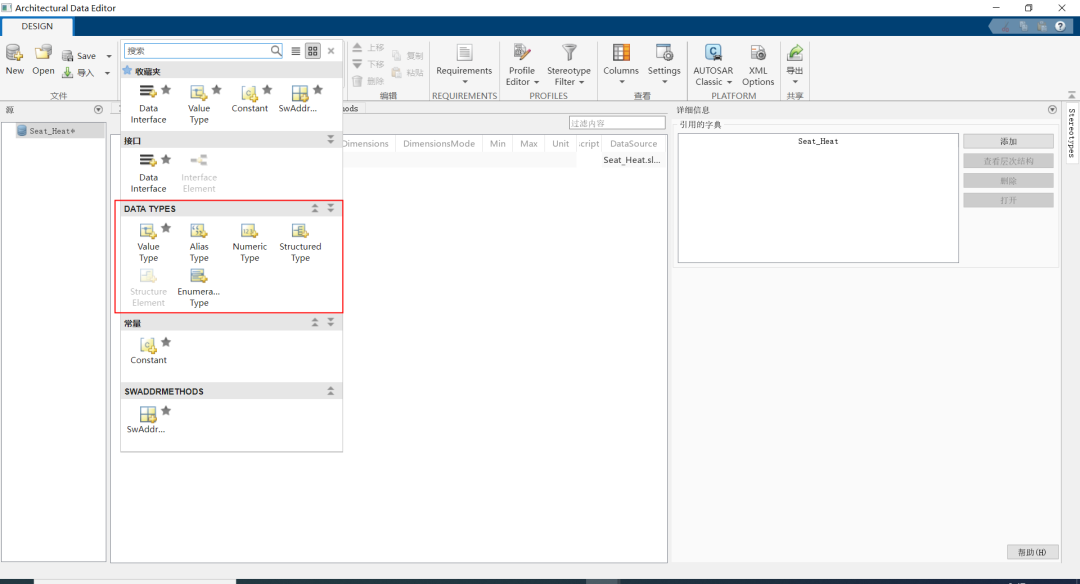
Task: Toggle favorite star for 常量 Constant
Action: (166, 342)
